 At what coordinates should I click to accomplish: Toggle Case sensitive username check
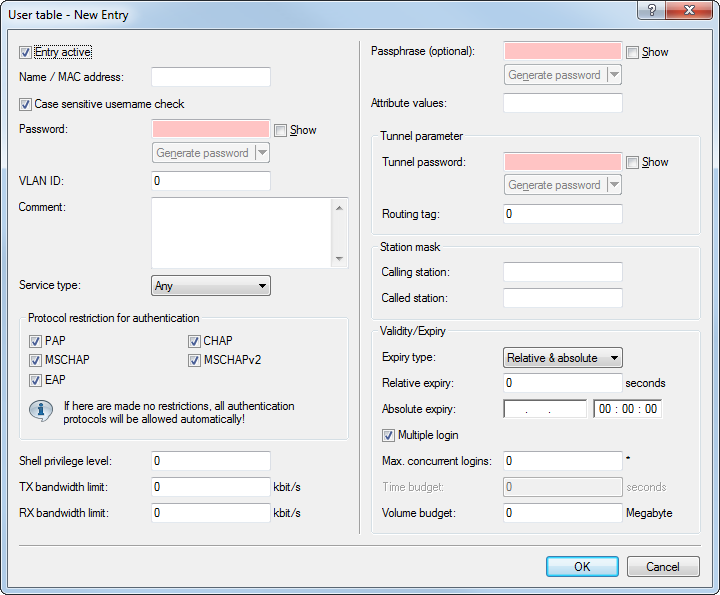click(26, 104)
